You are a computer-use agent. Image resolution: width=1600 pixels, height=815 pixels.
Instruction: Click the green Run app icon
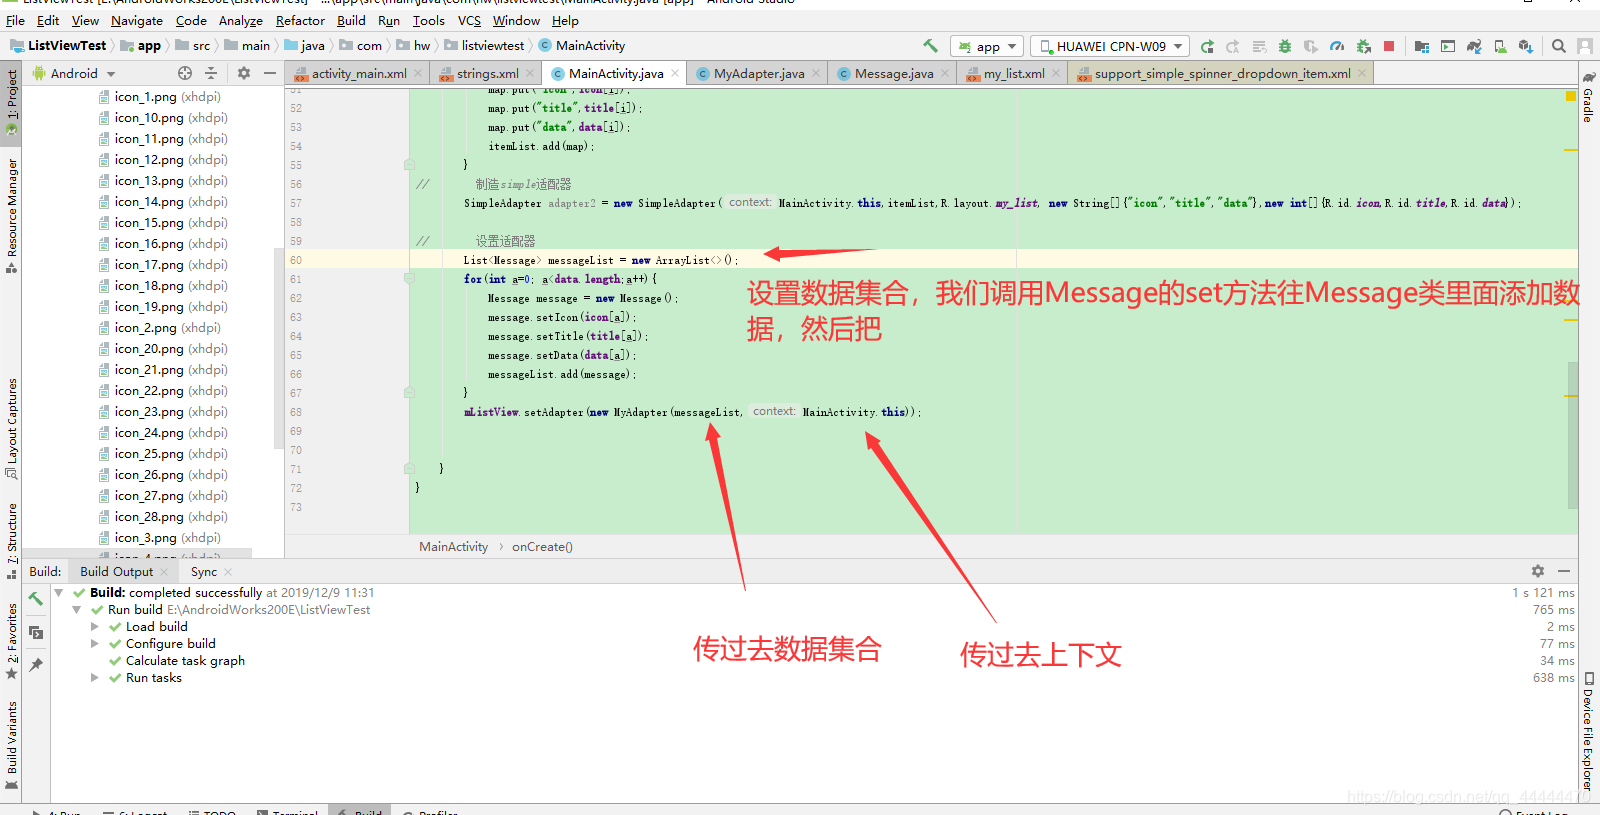click(x=1207, y=46)
